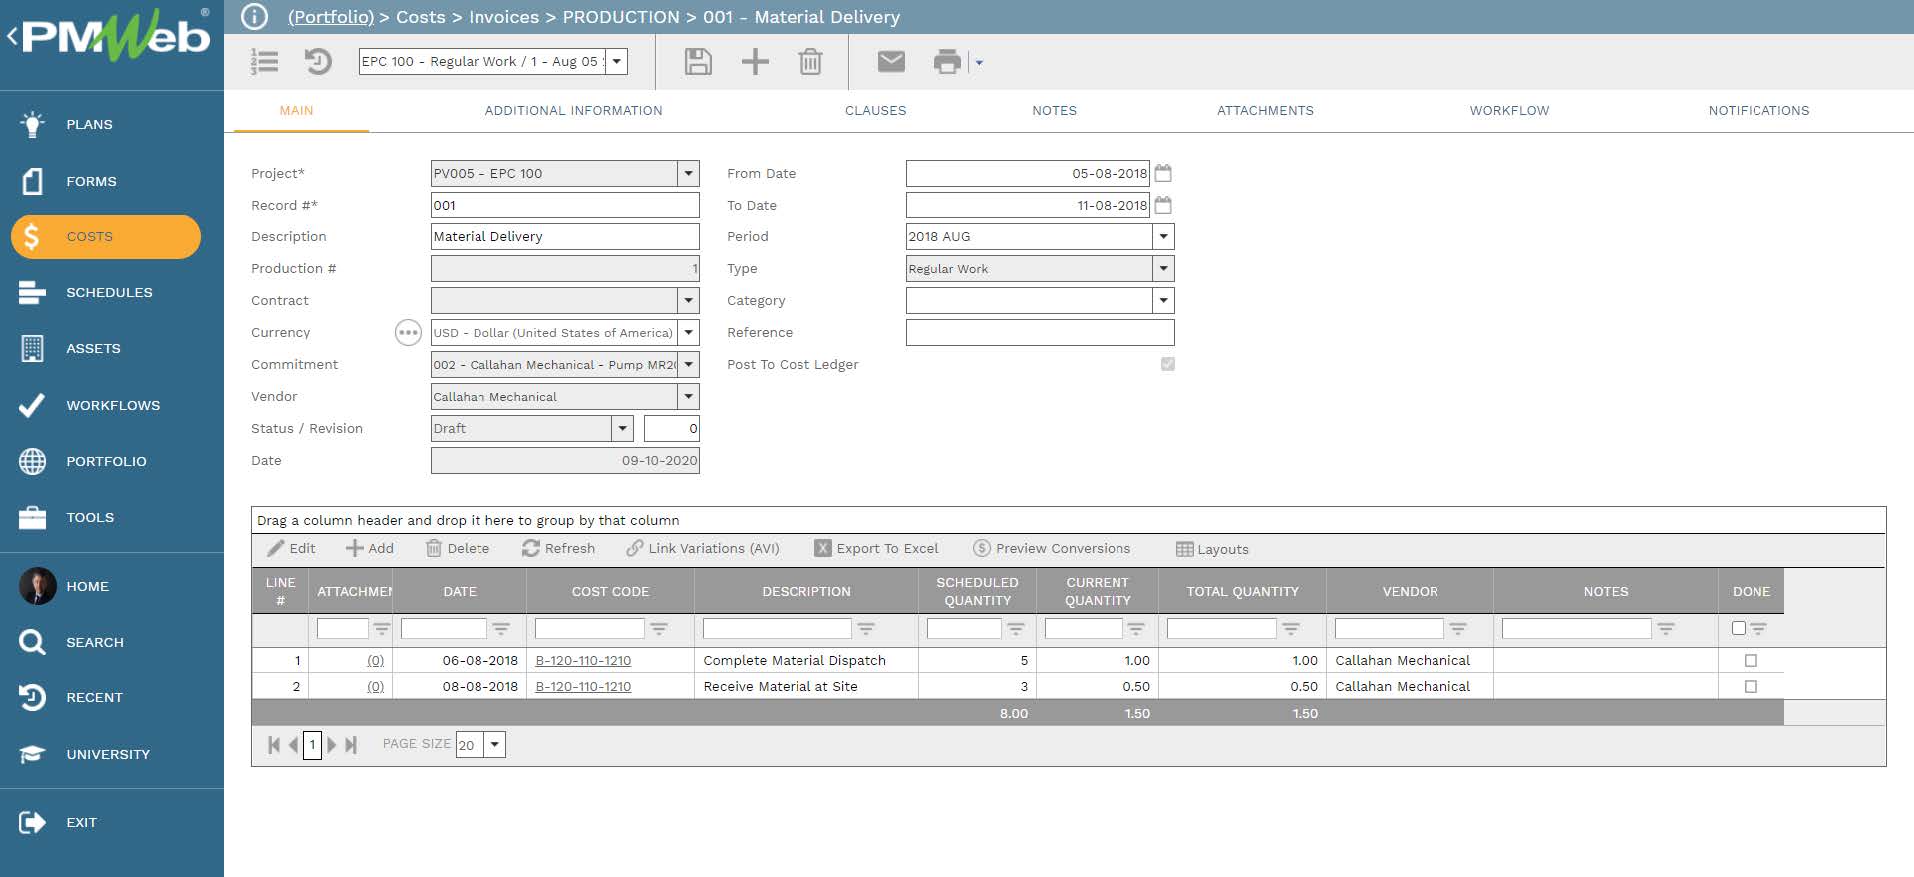Open the record list view icon
The width and height of the screenshot is (1914, 877).
pyautogui.click(x=265, y=62)
